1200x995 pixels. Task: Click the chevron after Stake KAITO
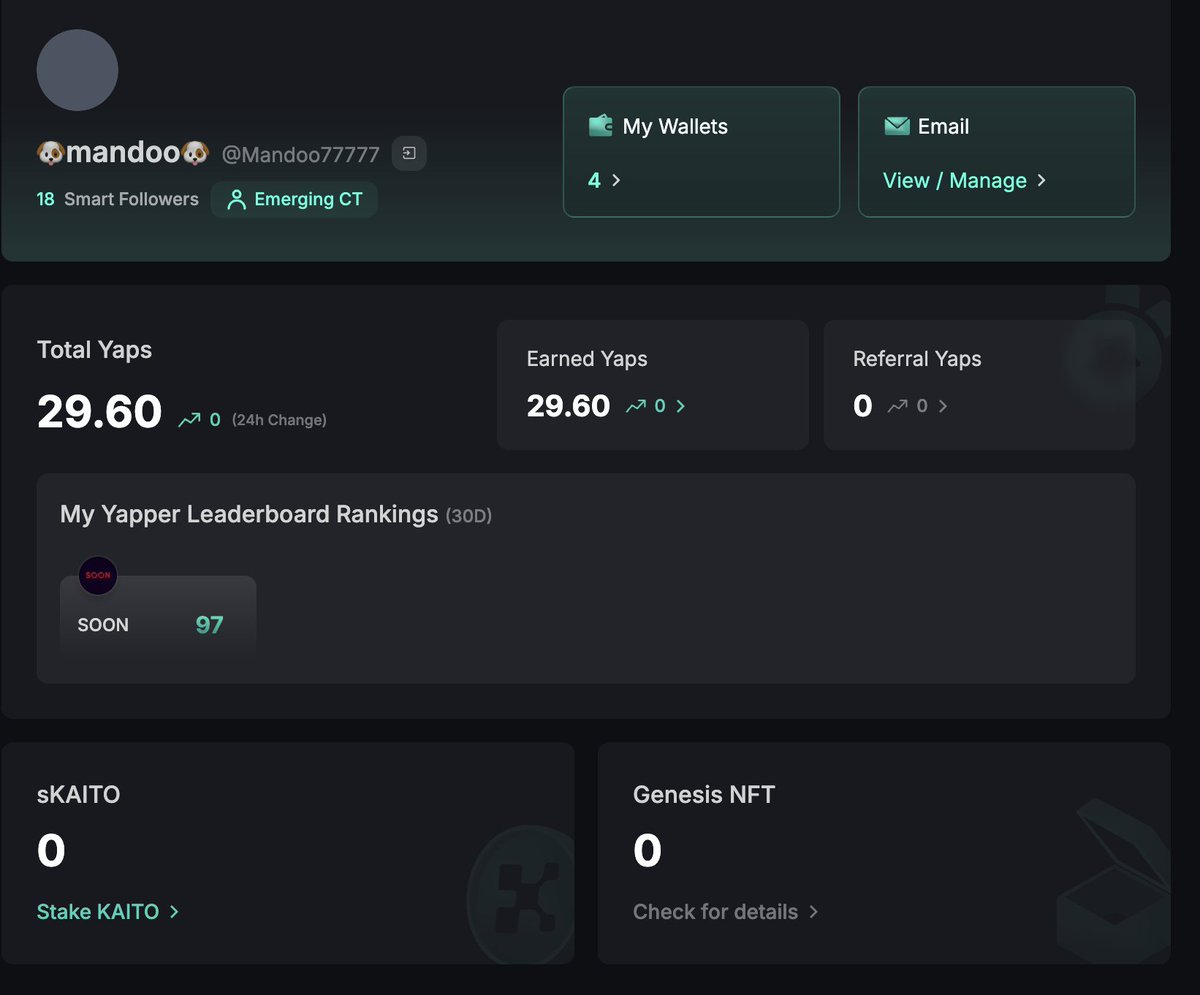pyautogui.click(x=174, y=912)
